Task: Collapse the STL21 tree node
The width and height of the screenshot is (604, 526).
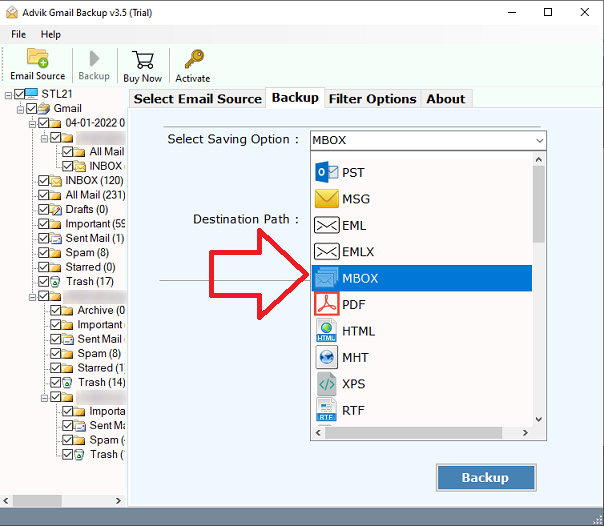Action: coord(8,95)
